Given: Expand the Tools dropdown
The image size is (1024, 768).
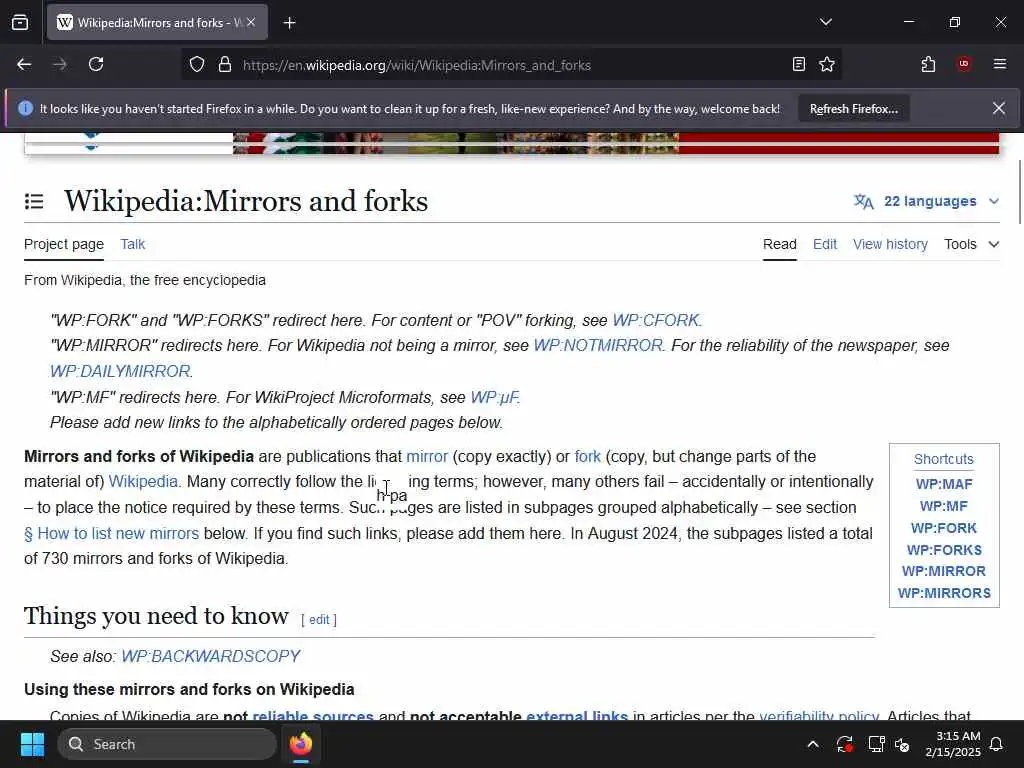Looking at the screenshot, I should (972, 244).
